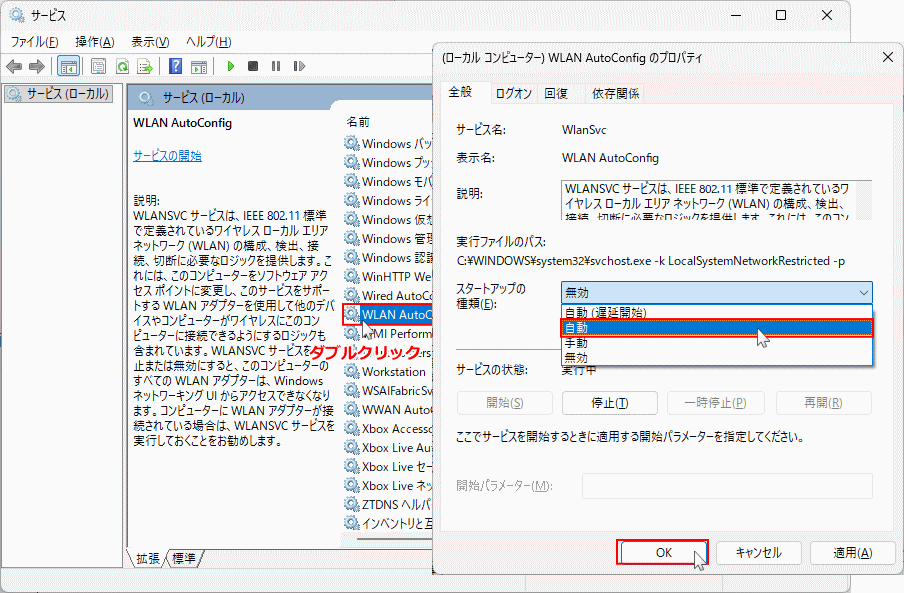The height and width of the screenshot is (593, 904).
Task: Click the gear icon beside Workstation
Action: click(352, 371)
